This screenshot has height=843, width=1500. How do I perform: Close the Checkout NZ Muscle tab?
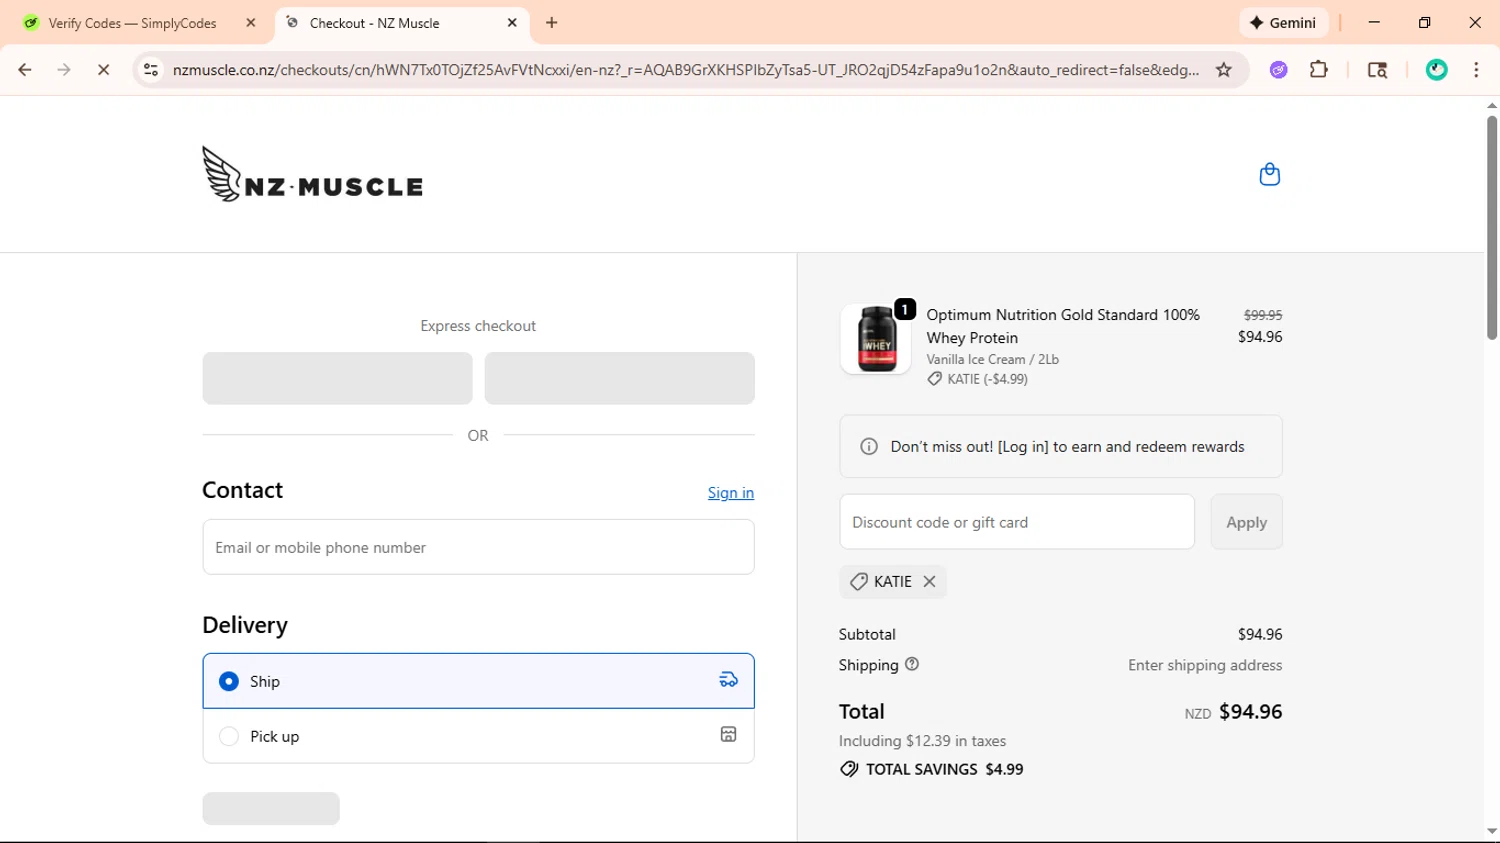tap(512, 22)
